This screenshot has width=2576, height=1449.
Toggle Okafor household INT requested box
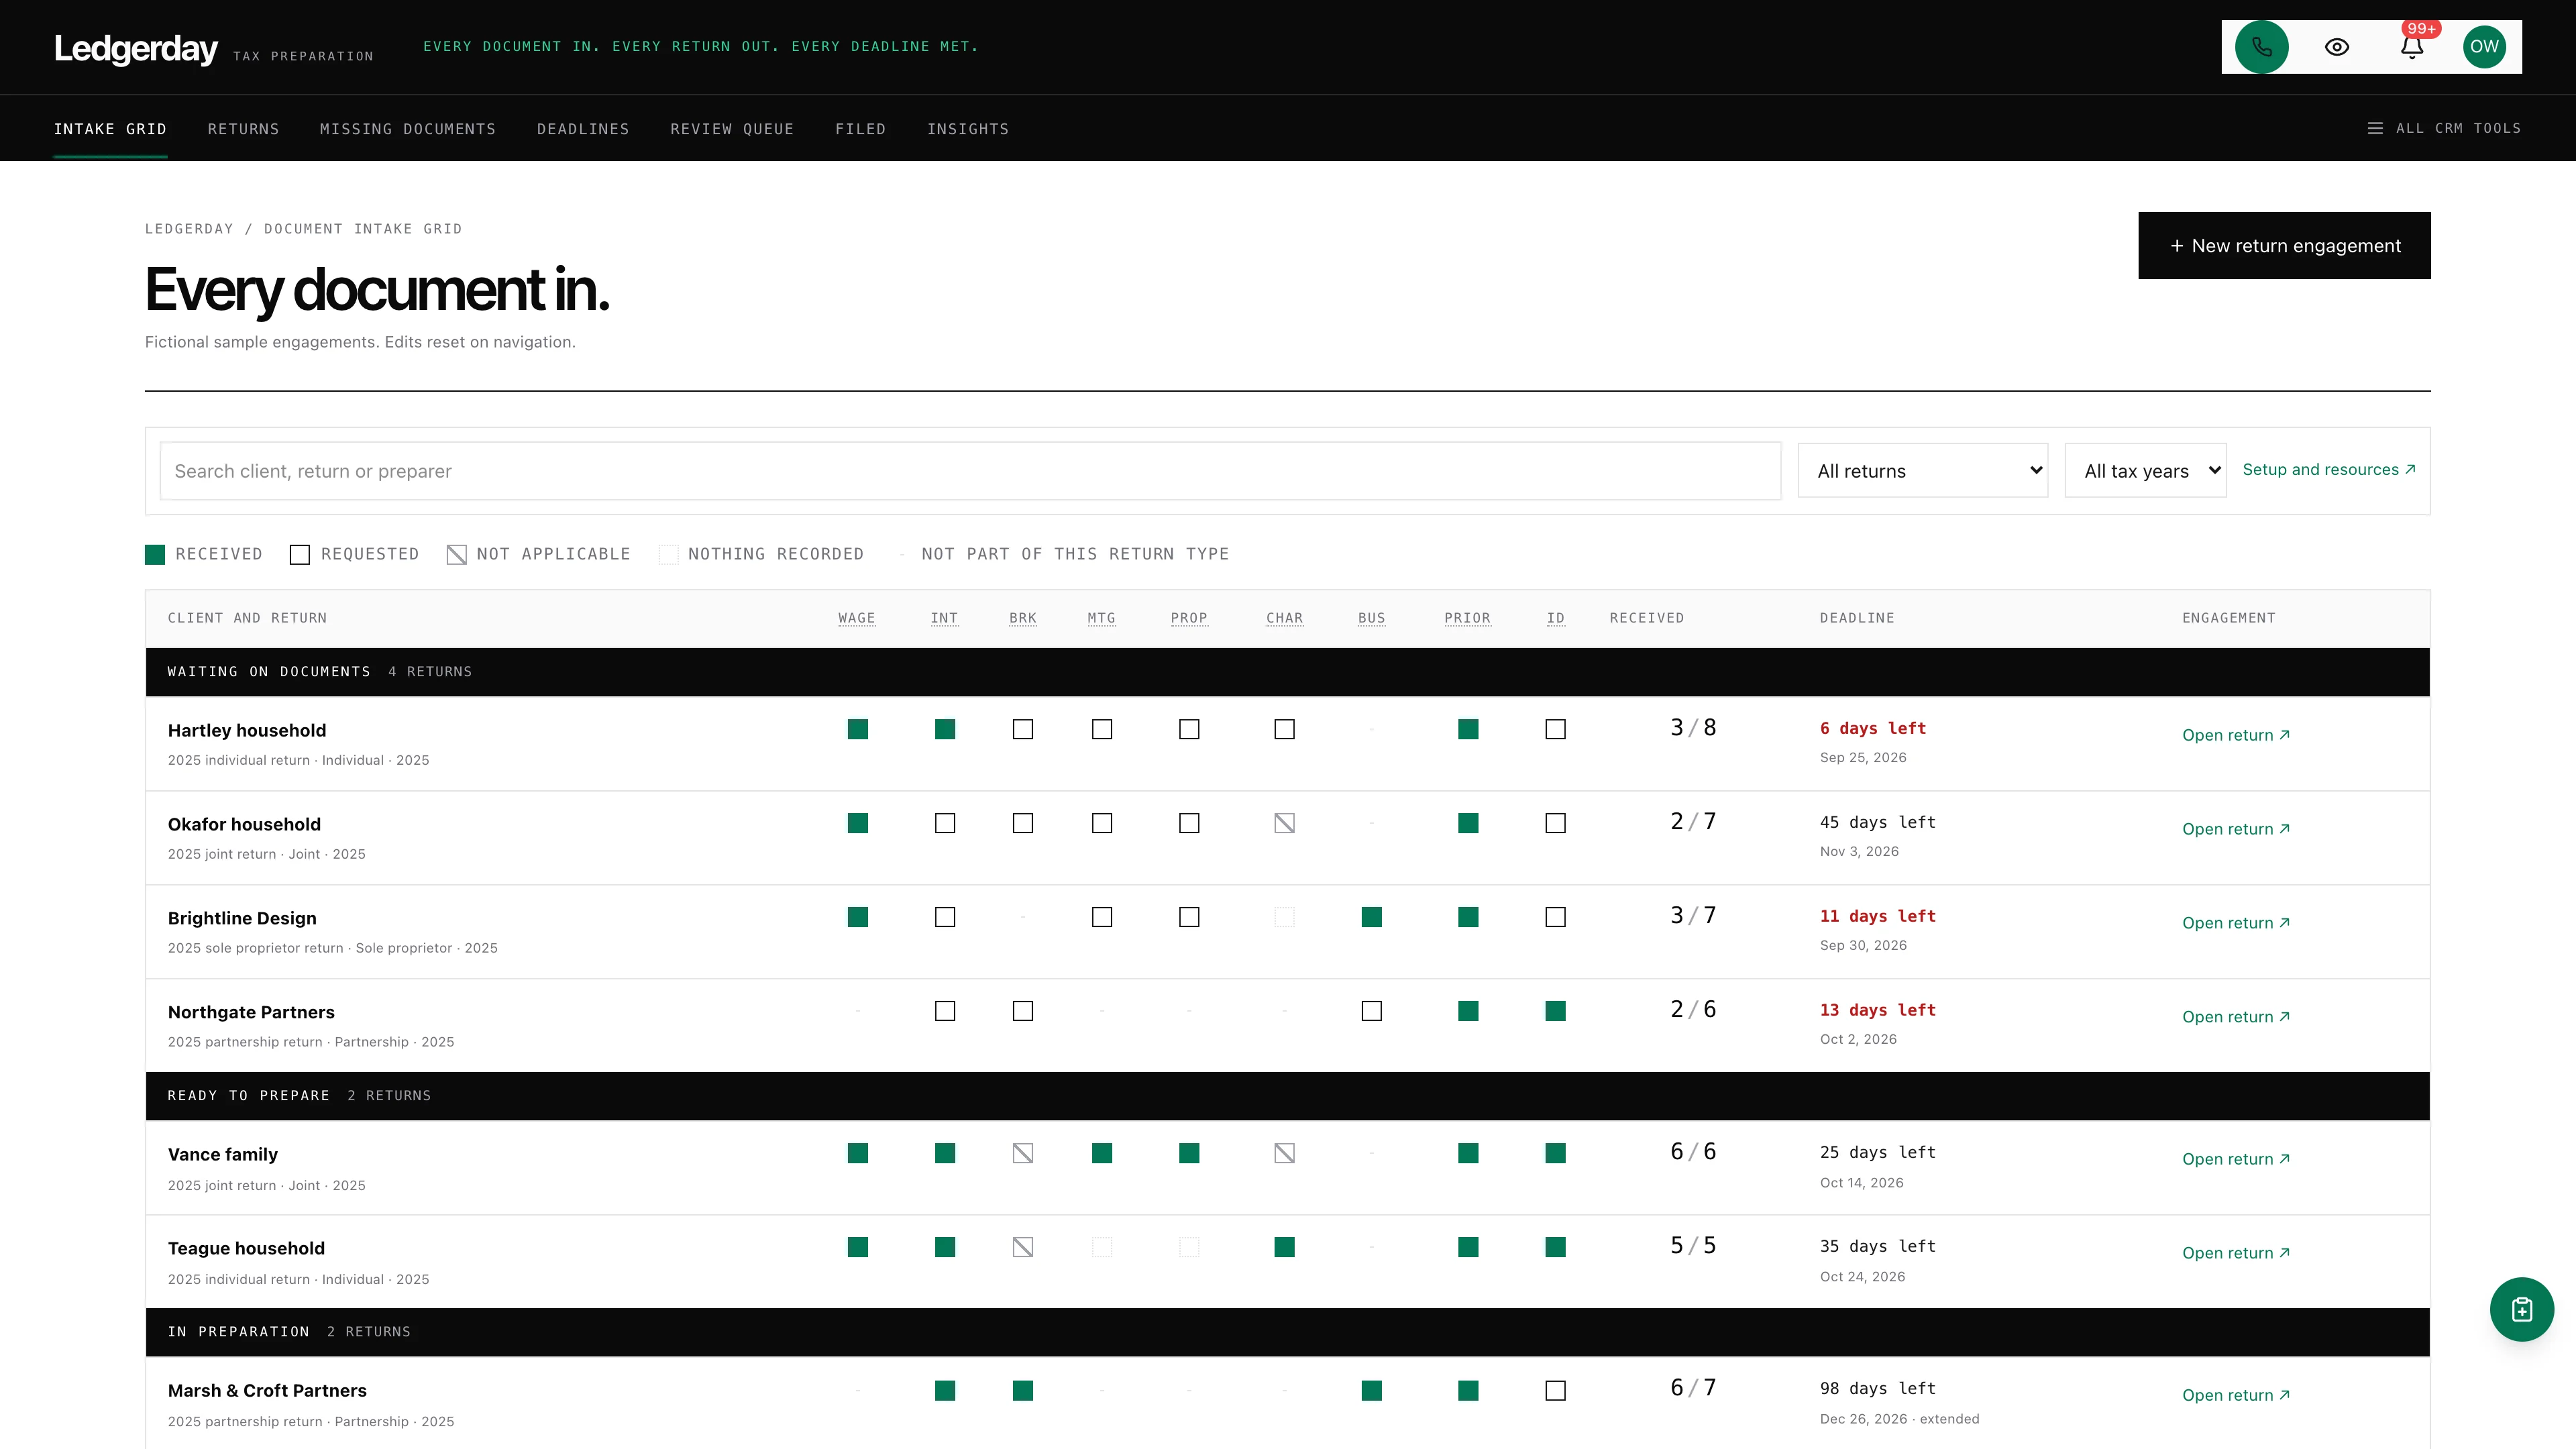click(x=944, y=823)
